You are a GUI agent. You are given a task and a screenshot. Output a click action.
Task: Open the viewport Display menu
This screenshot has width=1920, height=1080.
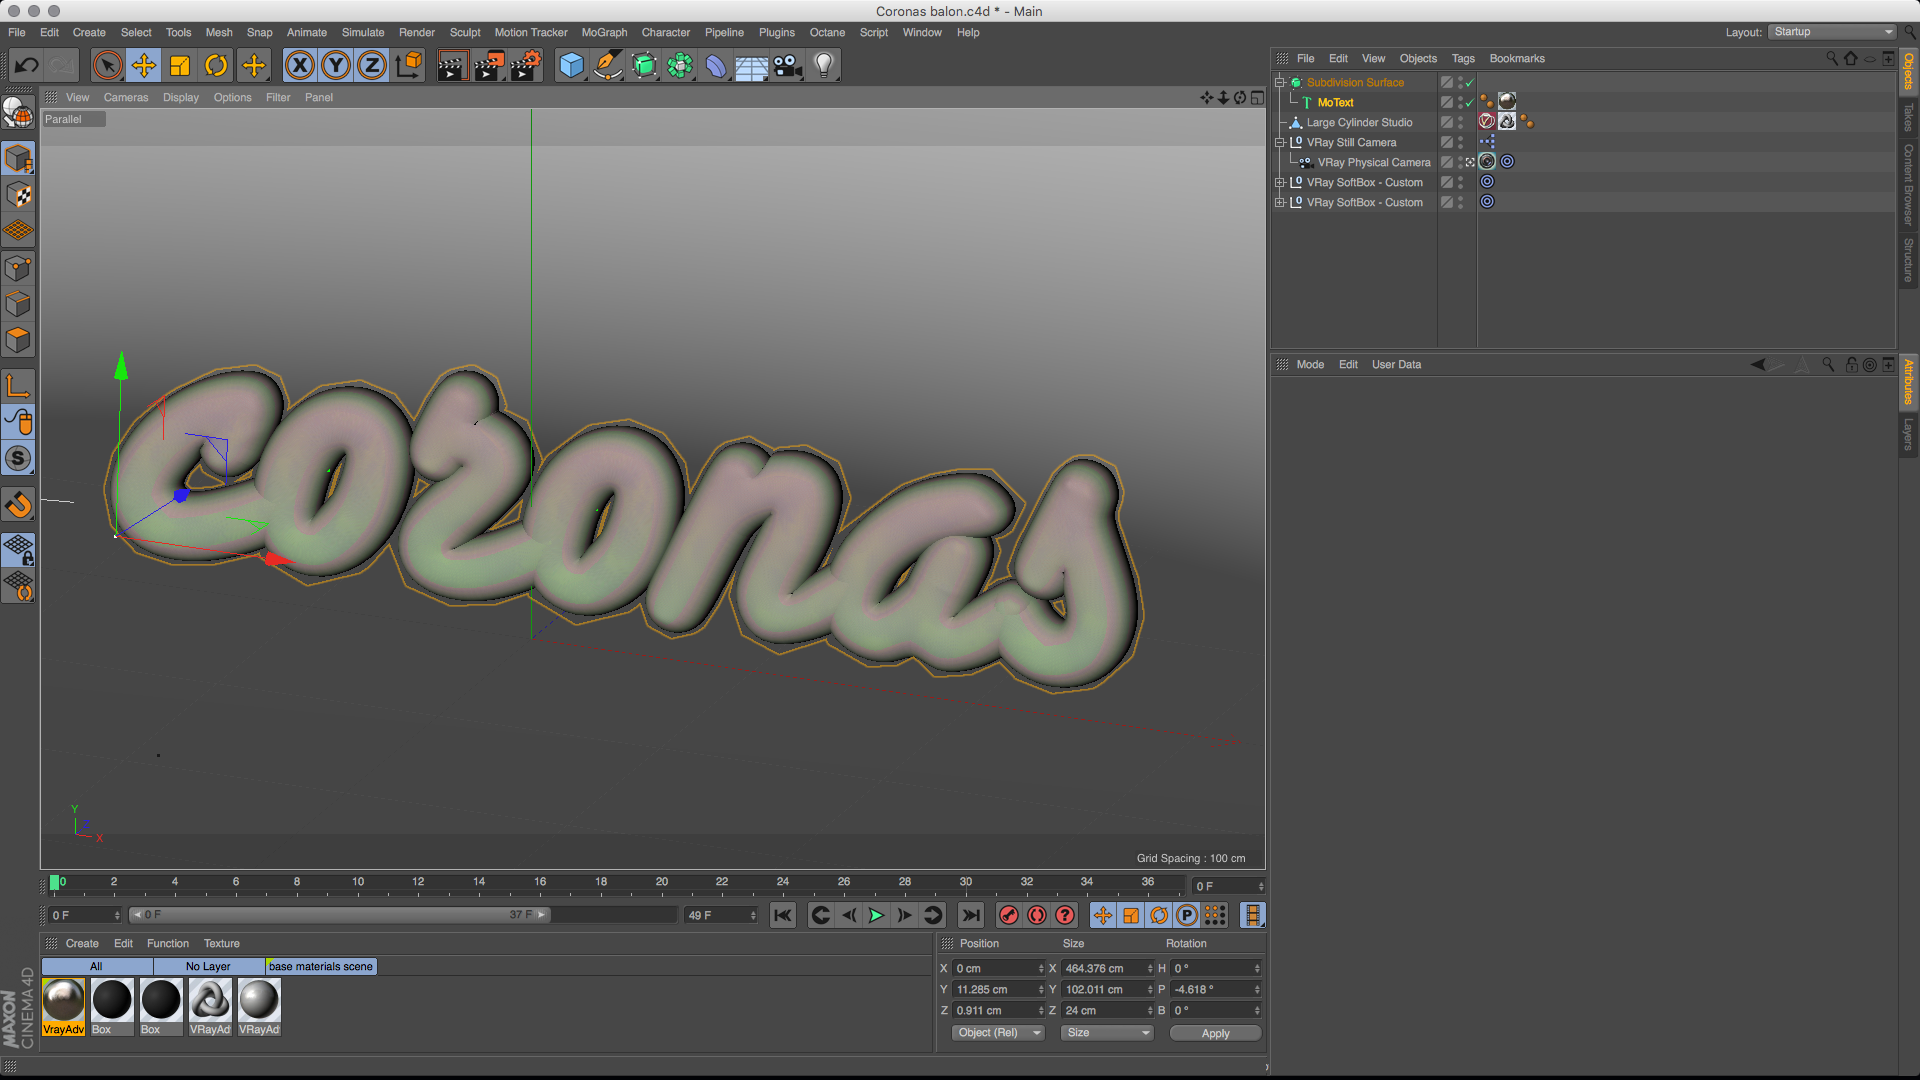pyautogui.click(x=181, y=97)
